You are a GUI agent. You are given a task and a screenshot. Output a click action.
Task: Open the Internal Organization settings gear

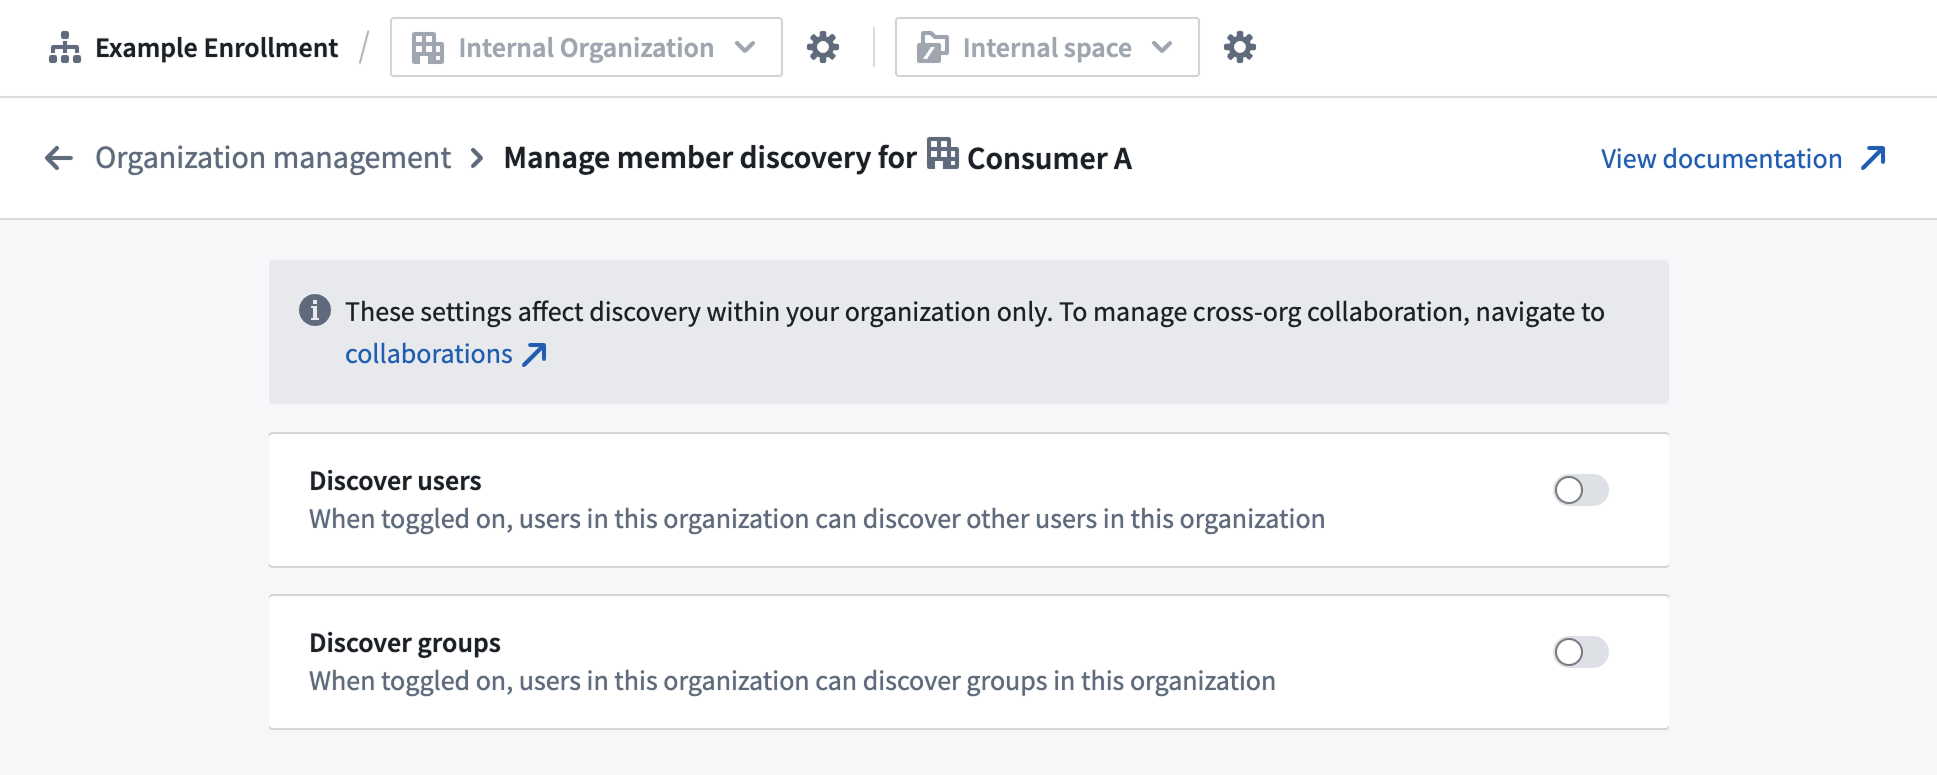coord(822,47)
